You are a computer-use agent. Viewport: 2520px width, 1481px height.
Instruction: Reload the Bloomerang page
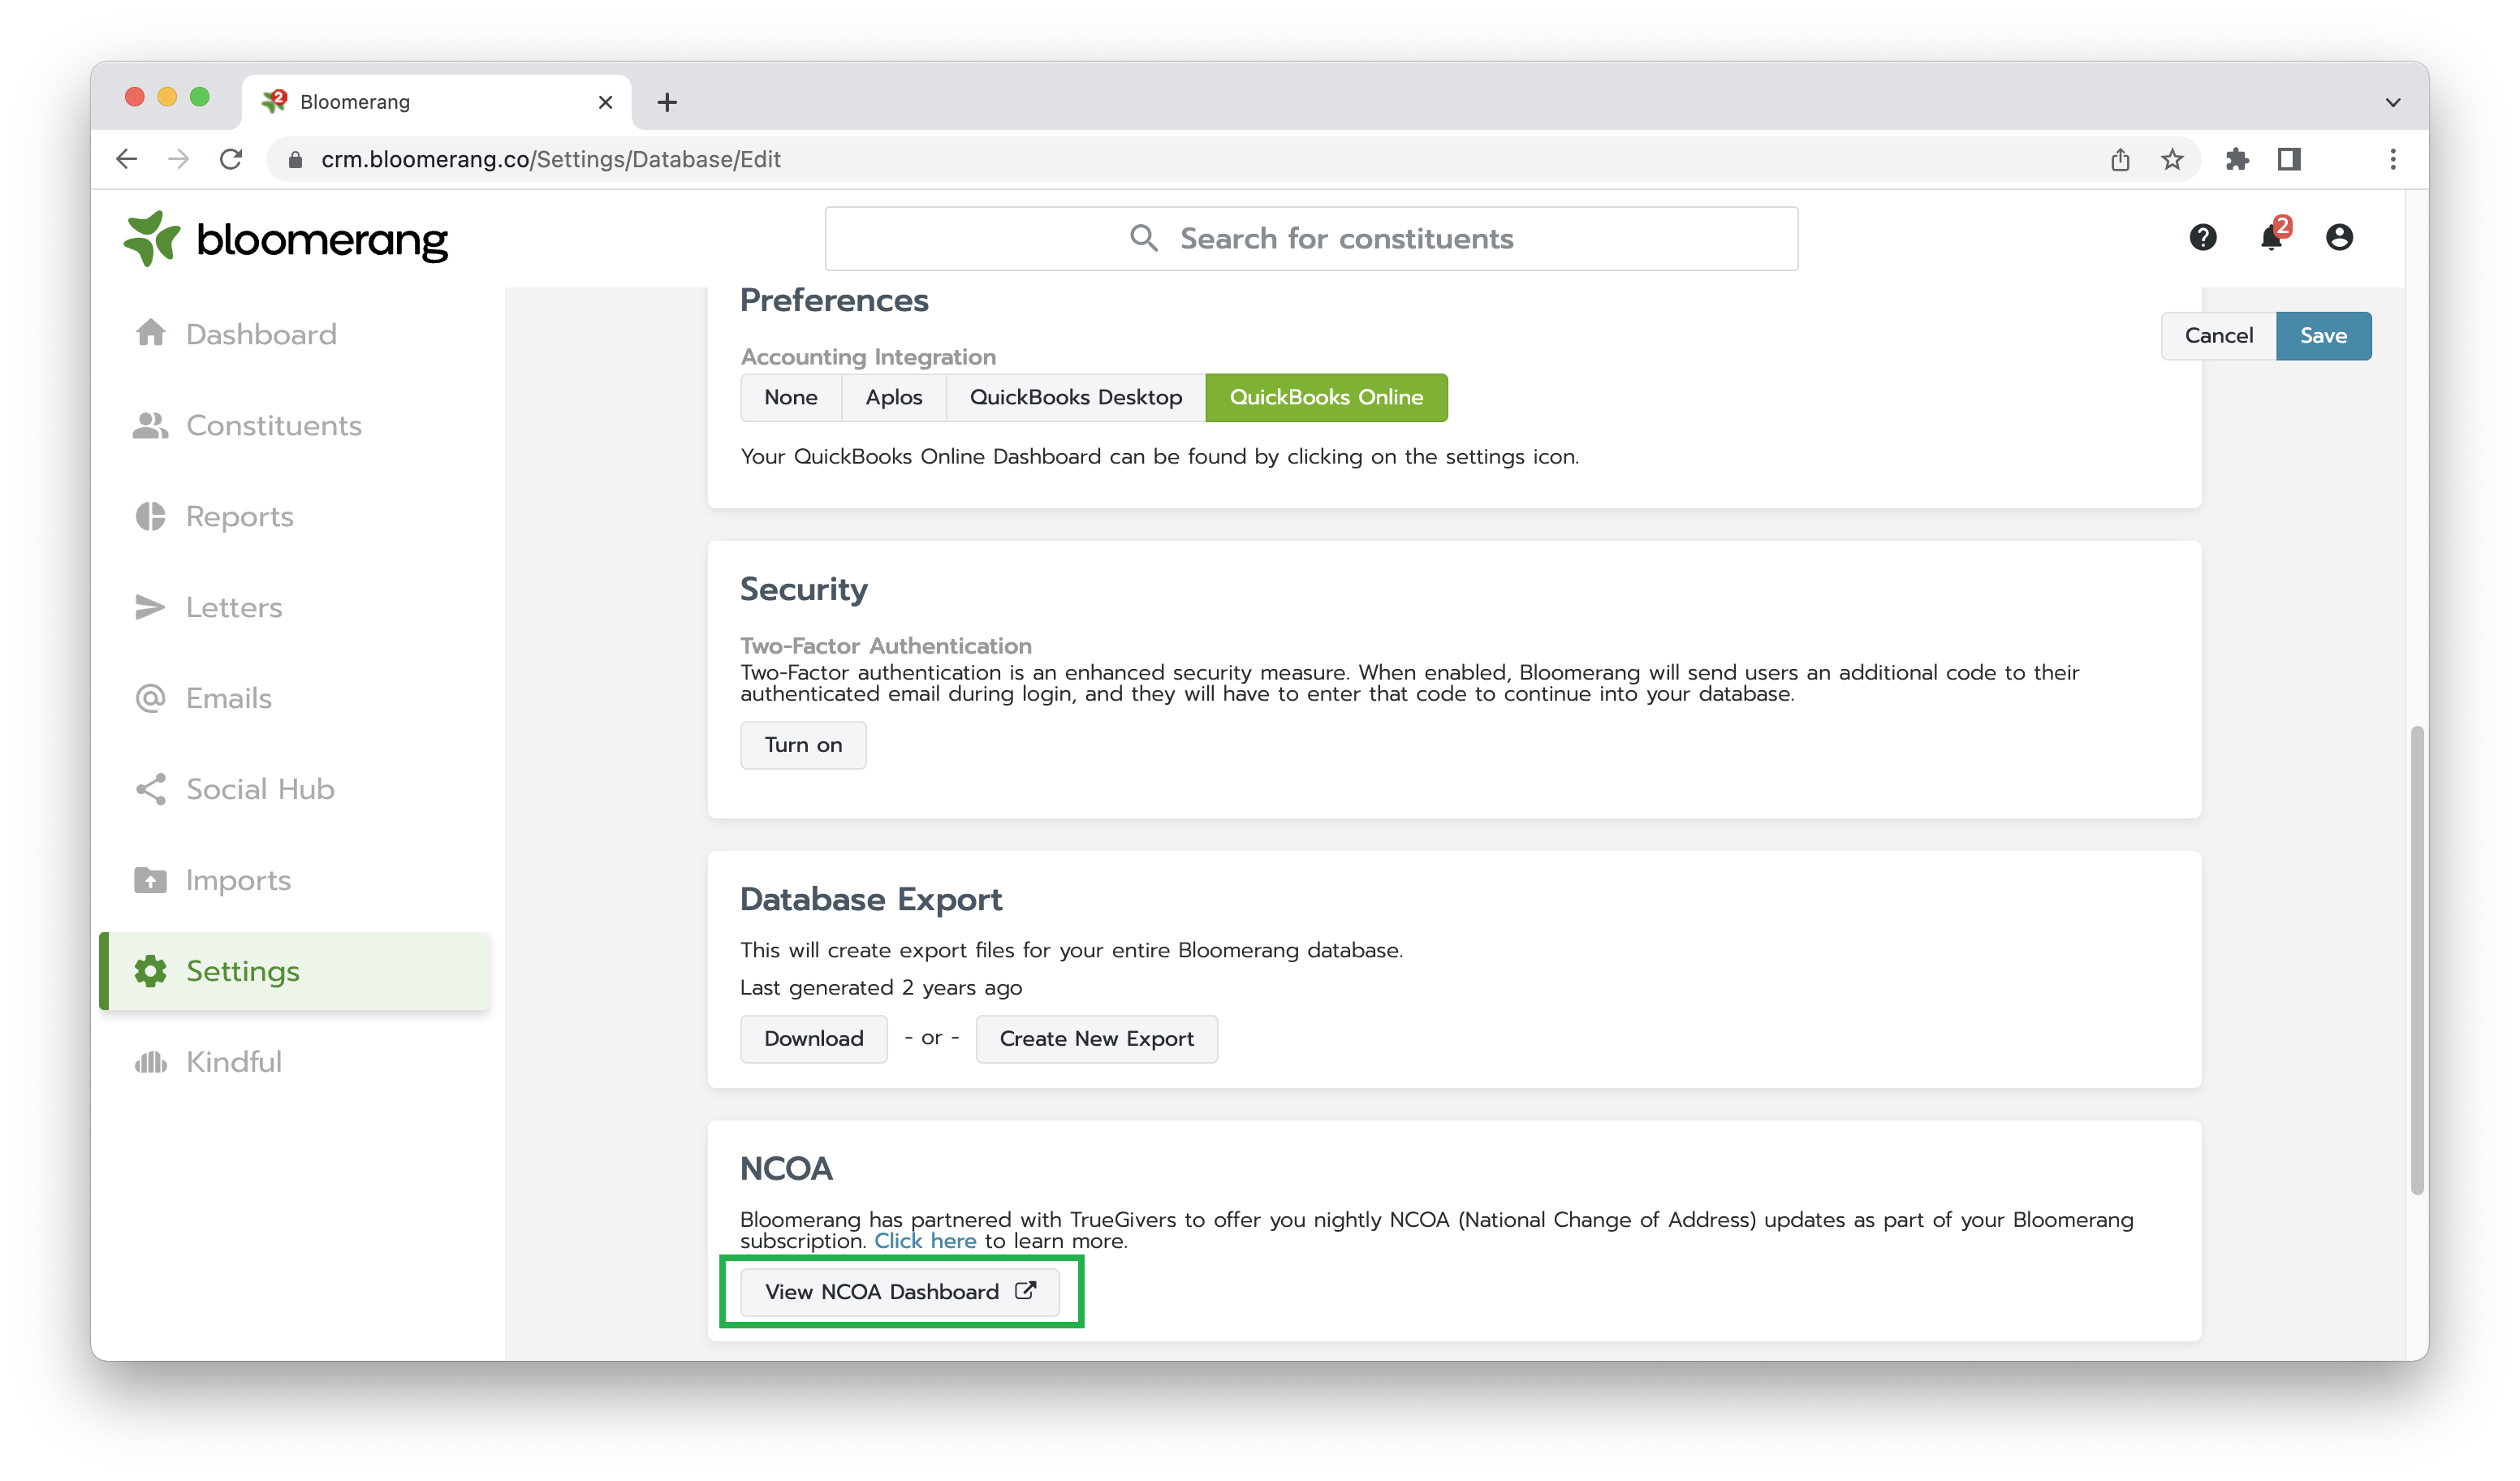[x=231, y=159]
